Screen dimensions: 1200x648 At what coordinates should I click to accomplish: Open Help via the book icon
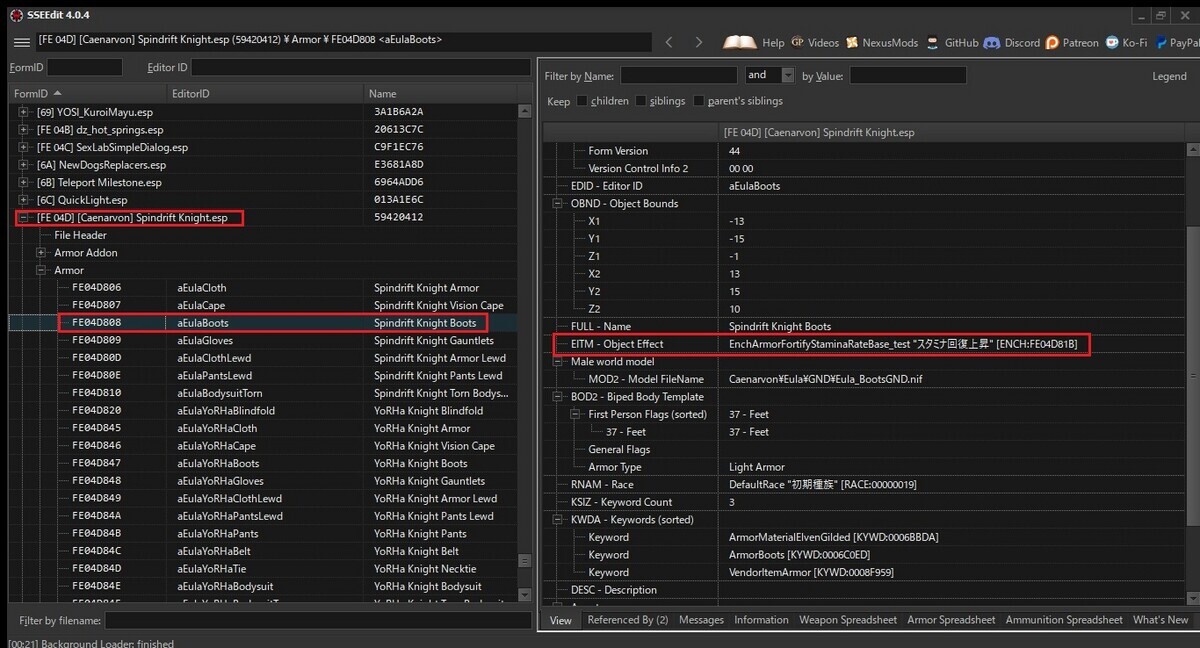[x=740, y=42]
